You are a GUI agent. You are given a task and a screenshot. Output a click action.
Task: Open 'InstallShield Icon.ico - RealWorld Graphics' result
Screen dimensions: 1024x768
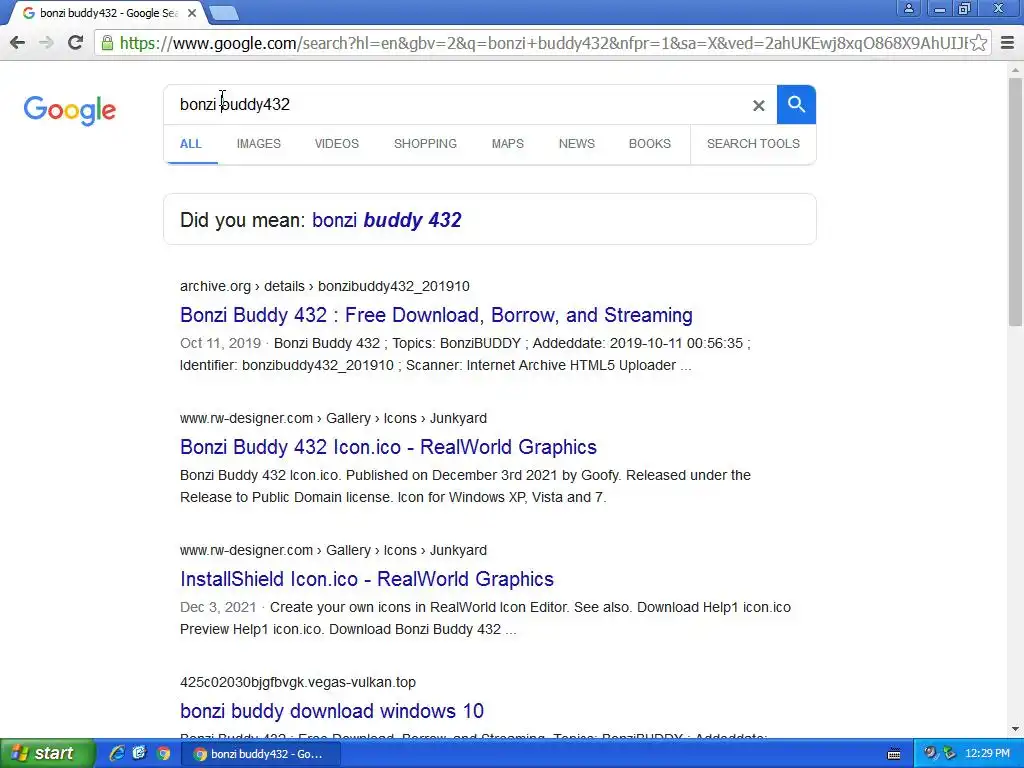coord(367,579)
